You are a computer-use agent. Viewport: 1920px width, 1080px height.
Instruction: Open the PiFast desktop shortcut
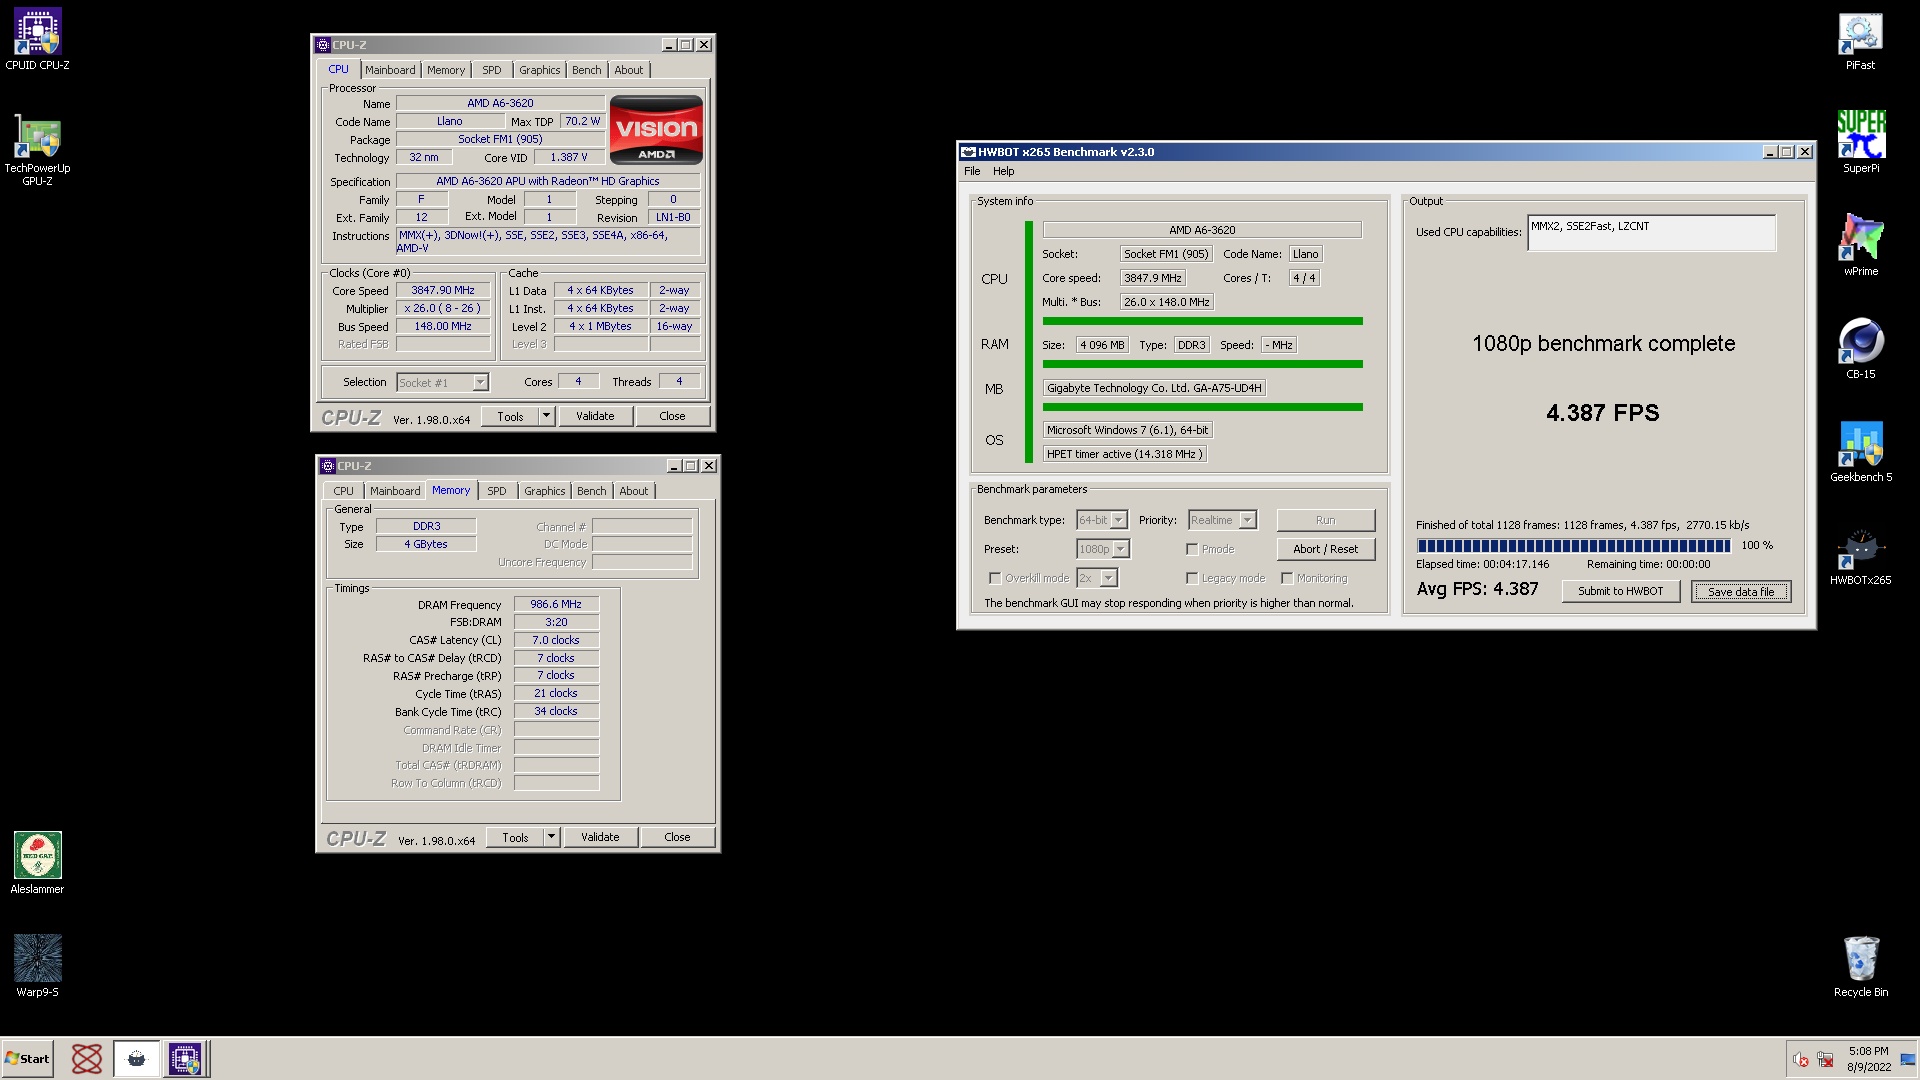point(1860,40)
